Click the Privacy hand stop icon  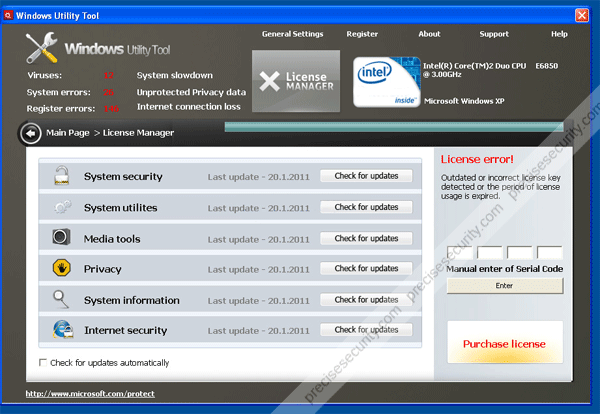coord(61,268)
